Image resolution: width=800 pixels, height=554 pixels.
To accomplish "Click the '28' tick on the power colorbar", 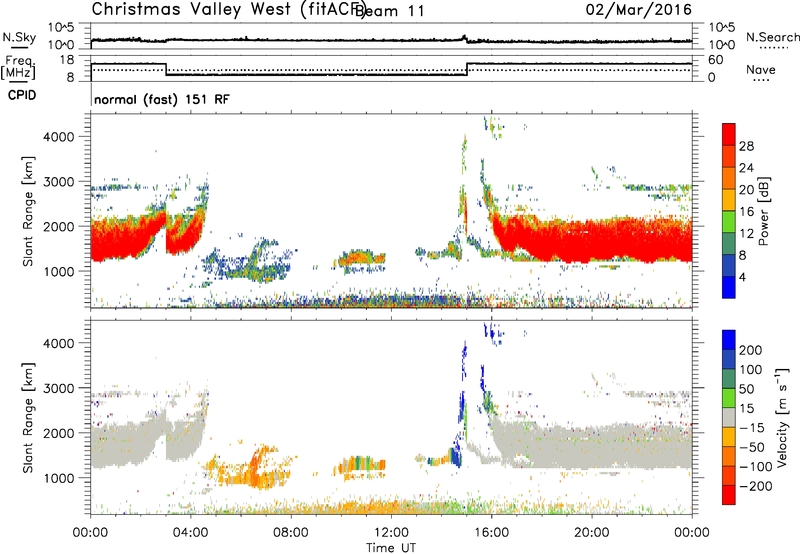I will point(746,146).
